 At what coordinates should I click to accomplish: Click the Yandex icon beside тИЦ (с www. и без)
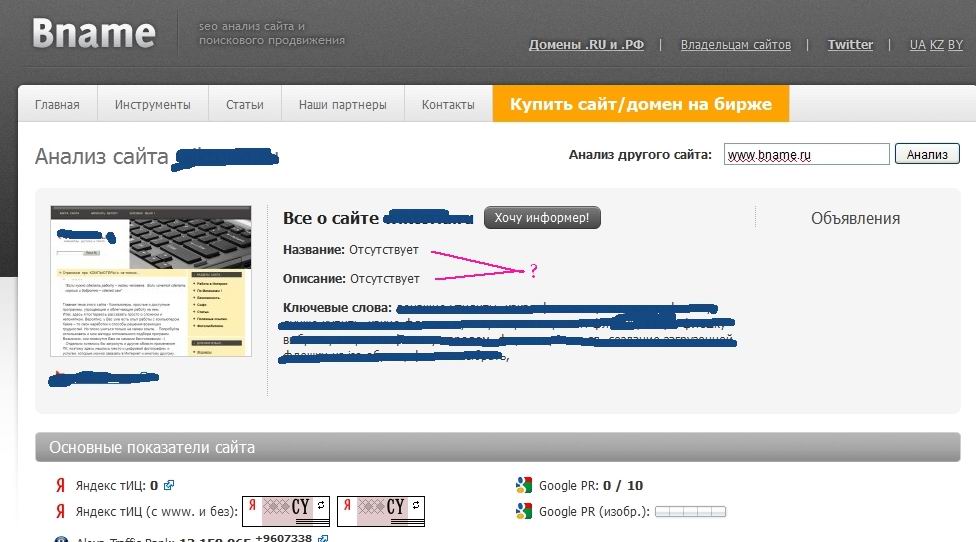(60, 512)
